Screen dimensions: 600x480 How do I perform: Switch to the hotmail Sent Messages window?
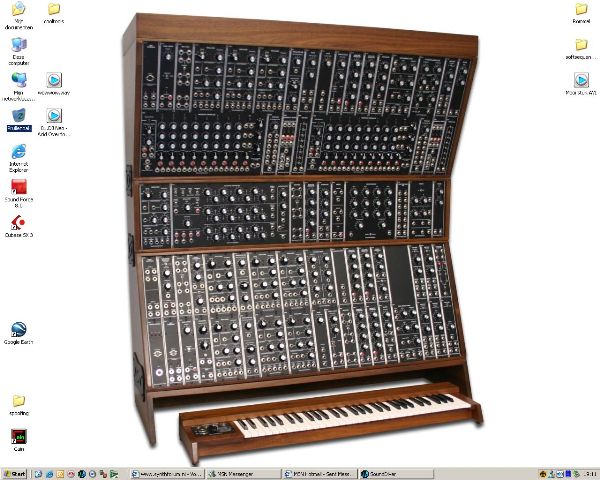point(320,474)
